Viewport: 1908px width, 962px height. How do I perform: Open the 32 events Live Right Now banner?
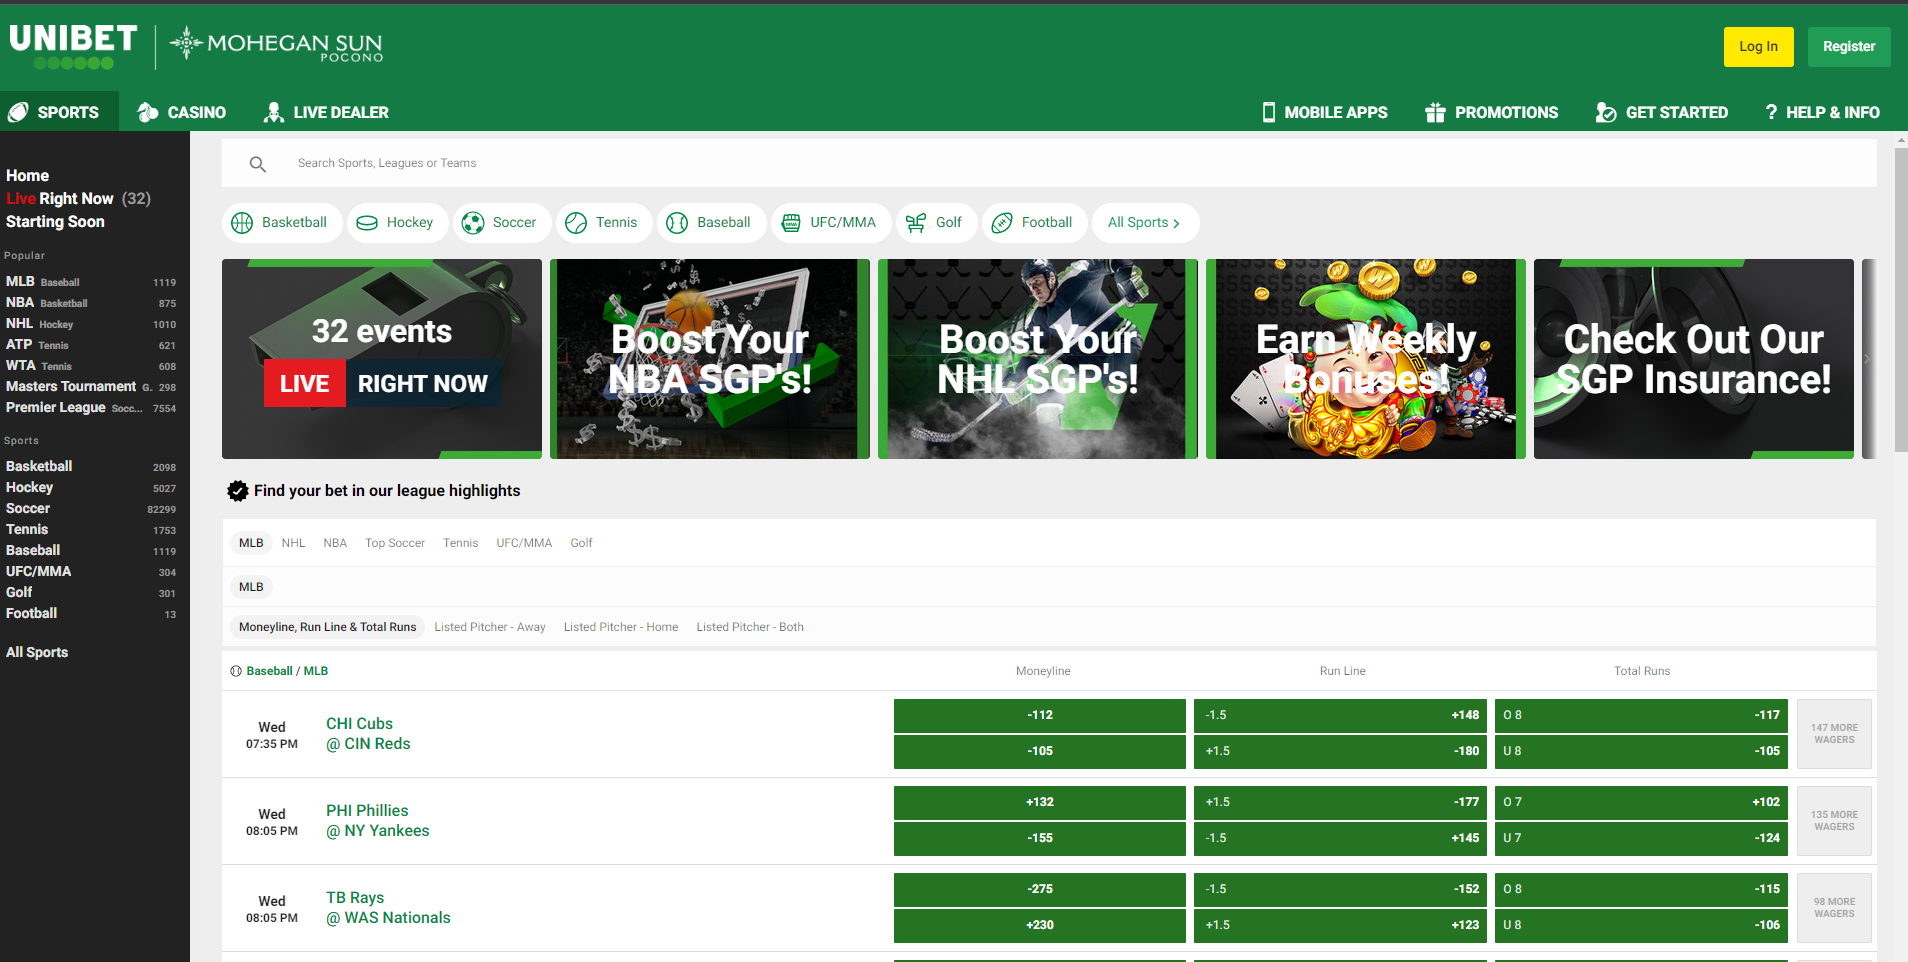click(x=382, y=359)
